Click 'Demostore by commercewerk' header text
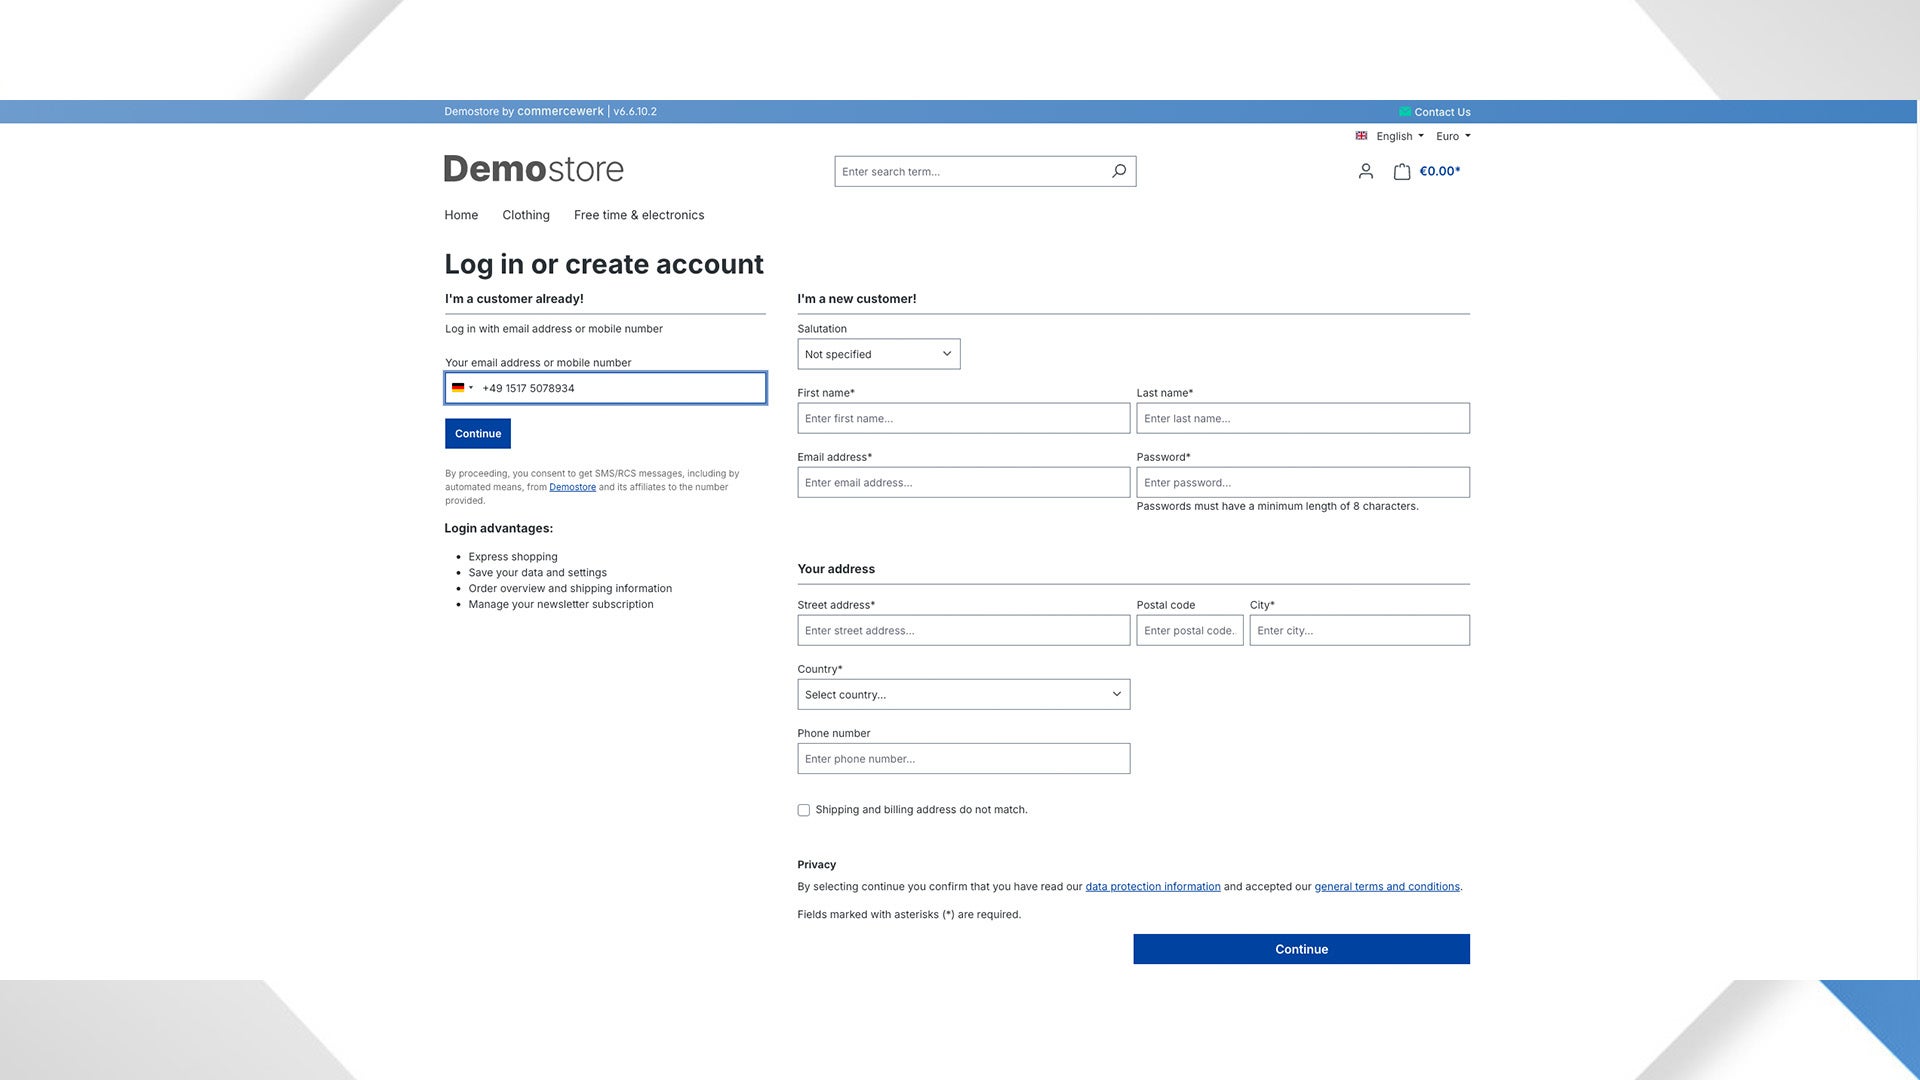The image size is (1920, 1080). click(524, 111)
